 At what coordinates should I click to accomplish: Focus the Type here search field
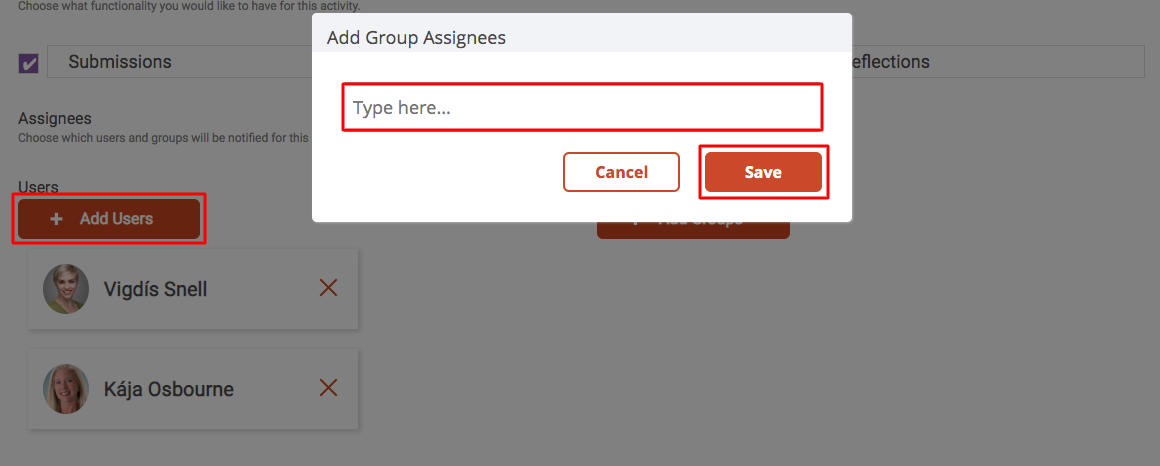(582, 108)
